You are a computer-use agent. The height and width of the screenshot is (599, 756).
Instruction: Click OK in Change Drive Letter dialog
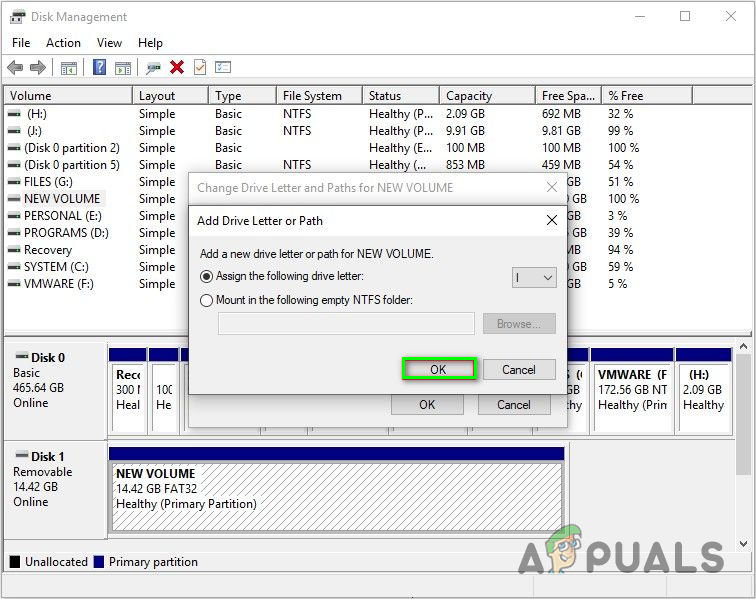[427, 405]
